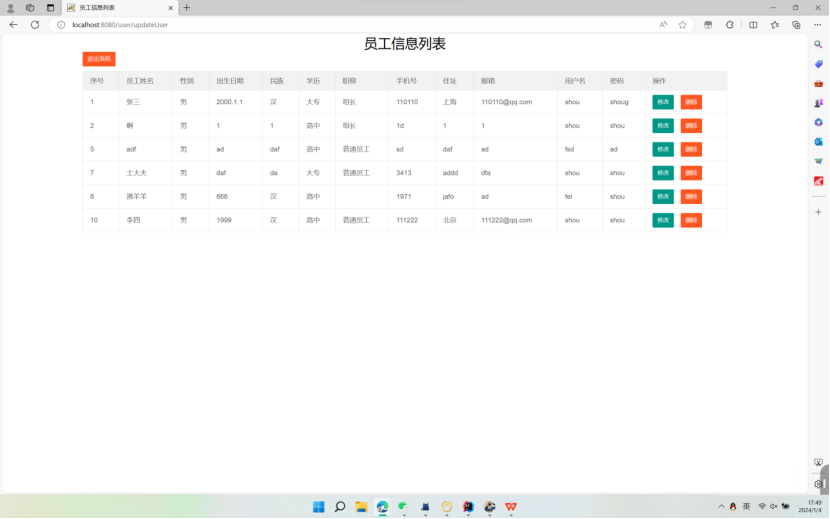
Task: Open File Explorer from taskbar
Action: [361, 507]
